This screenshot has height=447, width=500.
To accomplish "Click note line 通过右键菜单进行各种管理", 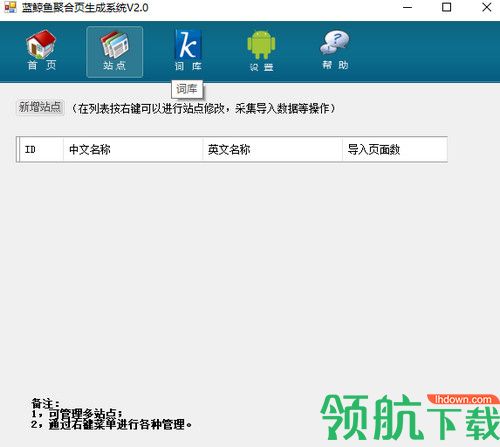I will click(x=111, y=424).
